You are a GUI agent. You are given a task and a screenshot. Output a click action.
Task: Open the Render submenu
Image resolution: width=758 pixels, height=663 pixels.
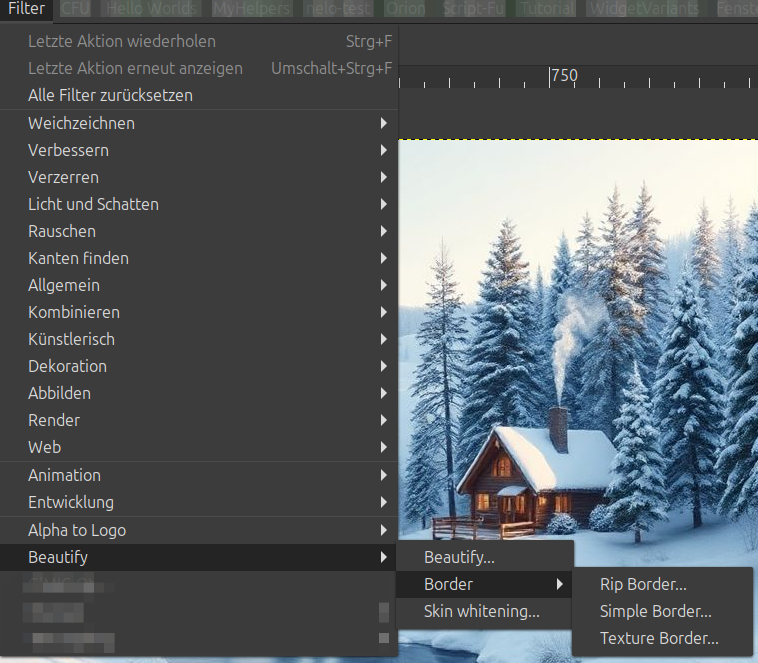pyautogui.click(x=54, y=420)
